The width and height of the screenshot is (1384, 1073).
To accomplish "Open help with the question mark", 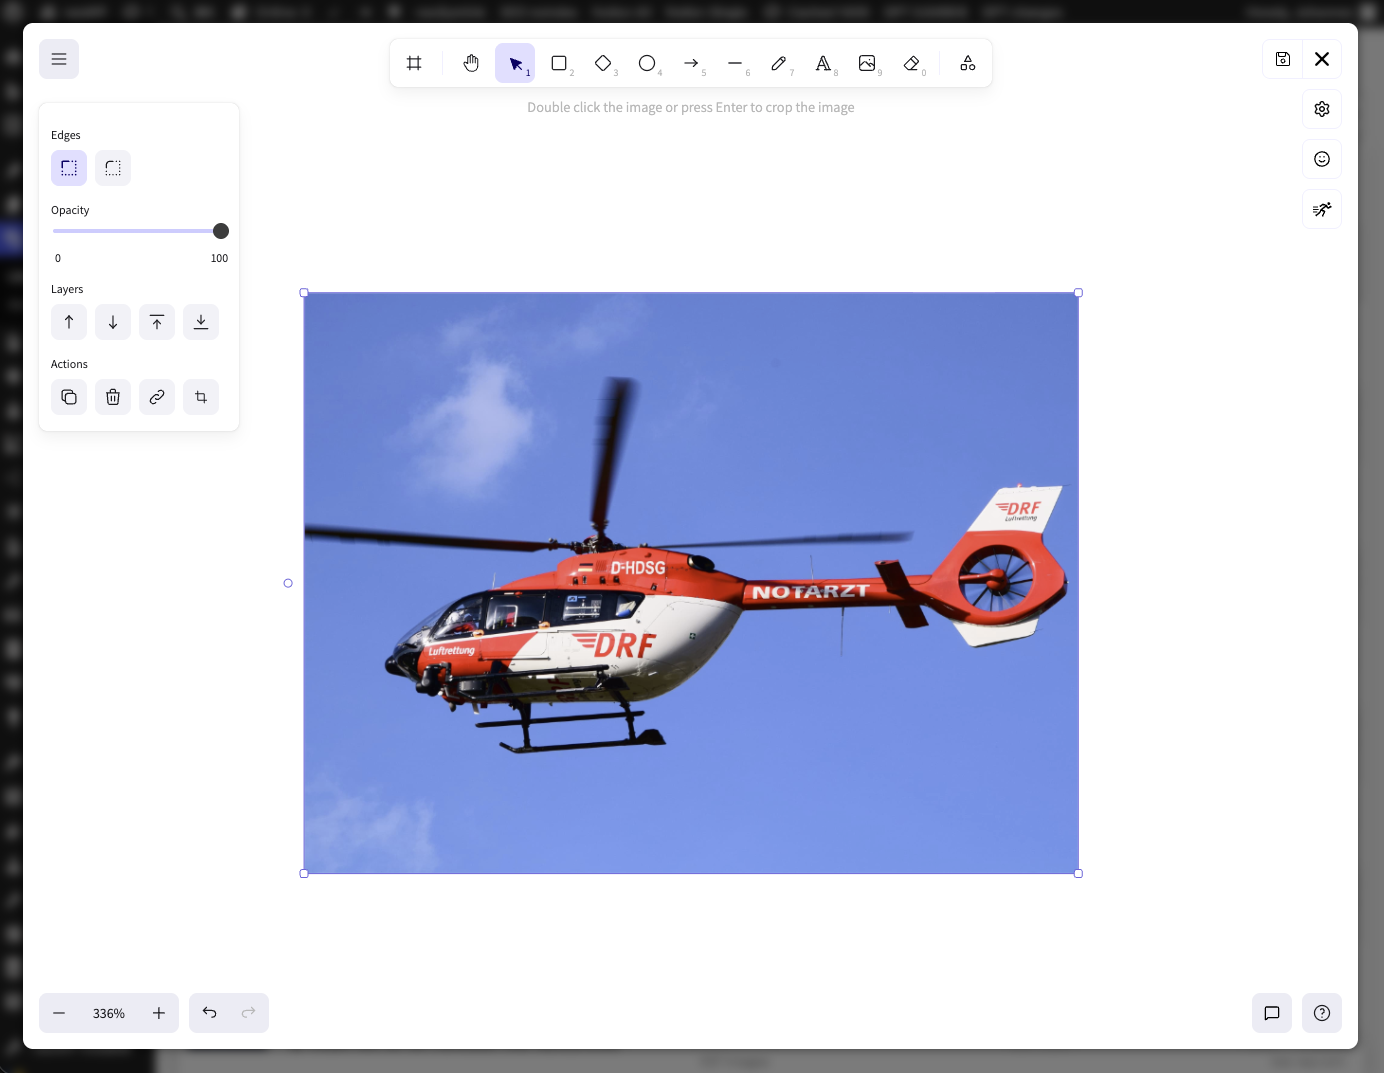I will click(1322, 1013).
